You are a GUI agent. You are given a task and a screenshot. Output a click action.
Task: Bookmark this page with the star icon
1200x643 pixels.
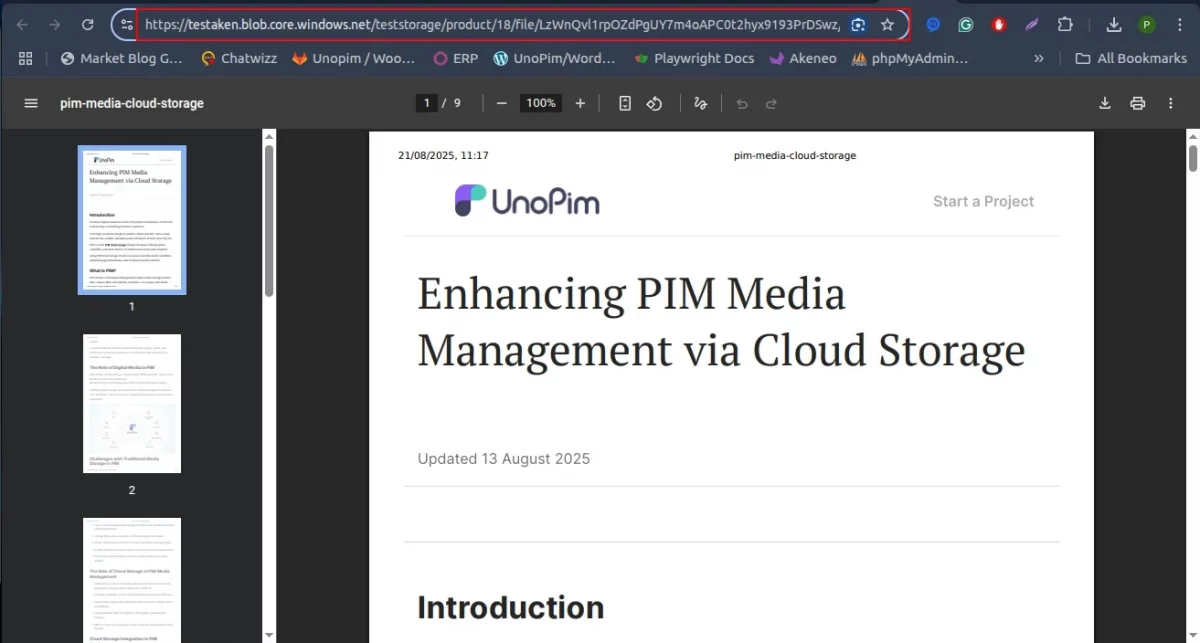887,25
